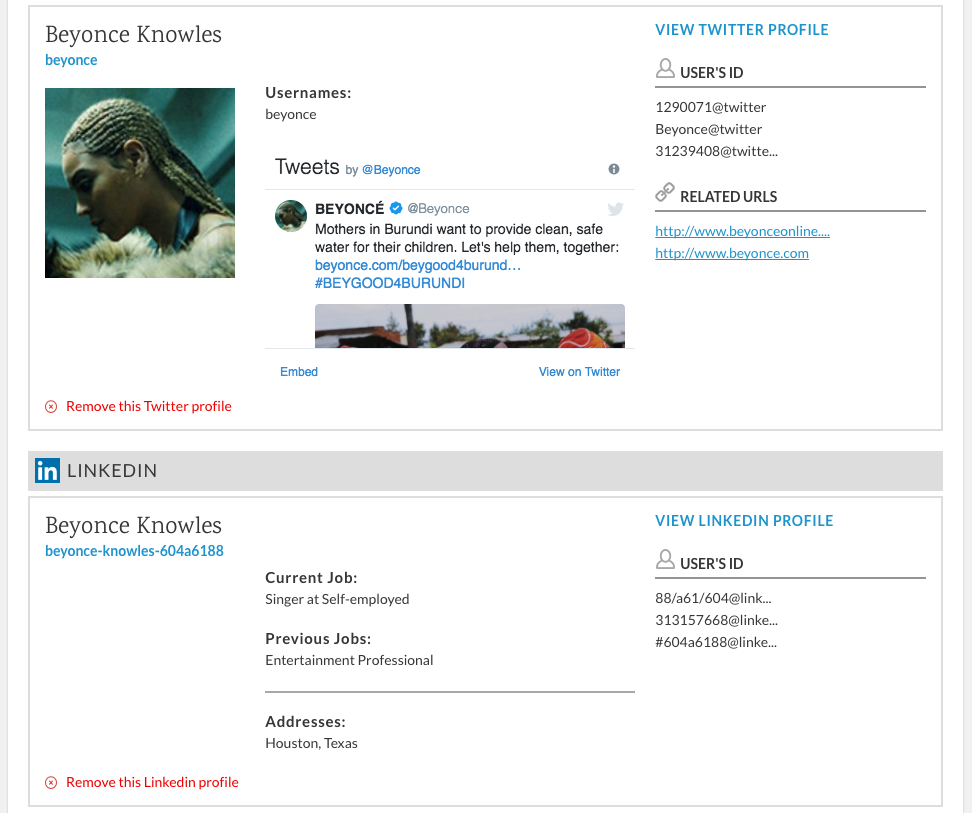This screenshot has height=813, width=972.
Task: Click the LinkedIn card name Beyonce Knowles
Action: pos(133,525)
